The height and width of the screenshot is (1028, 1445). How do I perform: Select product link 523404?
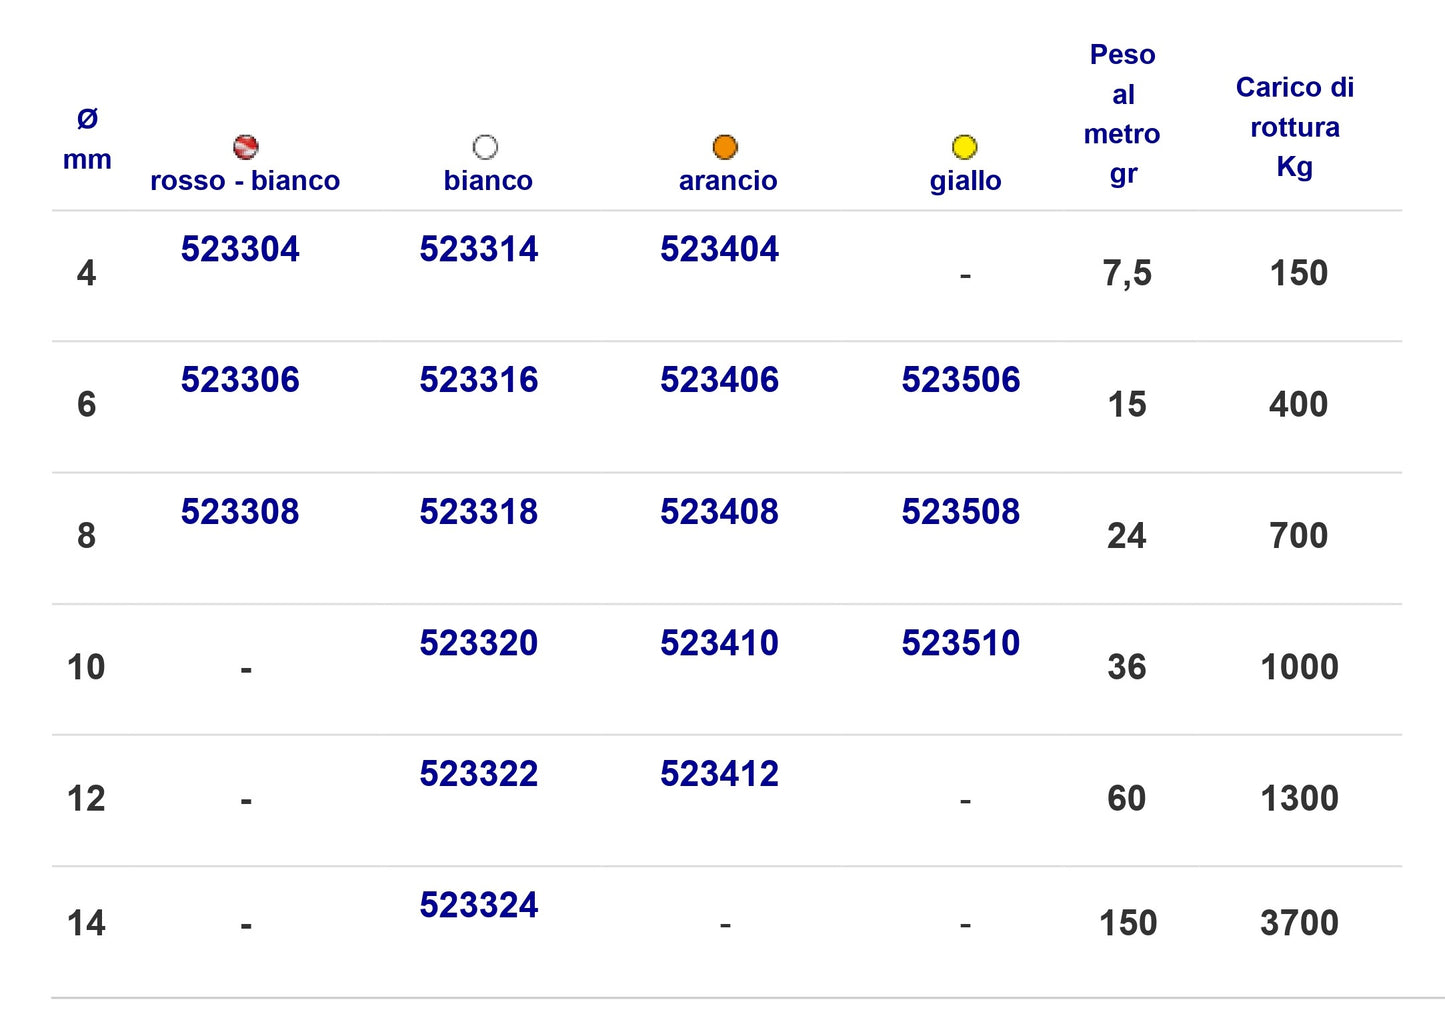[719, 249]
